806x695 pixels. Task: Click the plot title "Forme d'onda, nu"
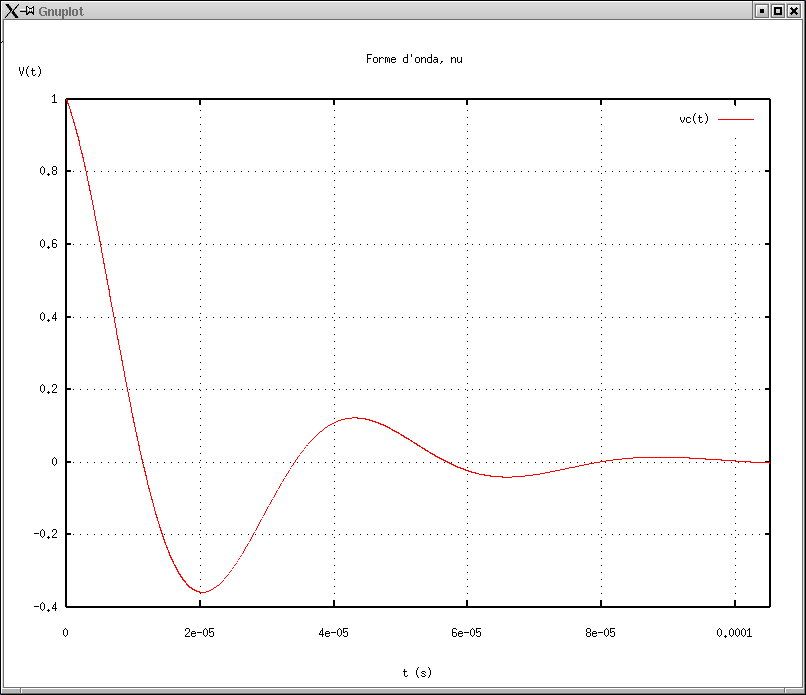(x=414, y=59)
